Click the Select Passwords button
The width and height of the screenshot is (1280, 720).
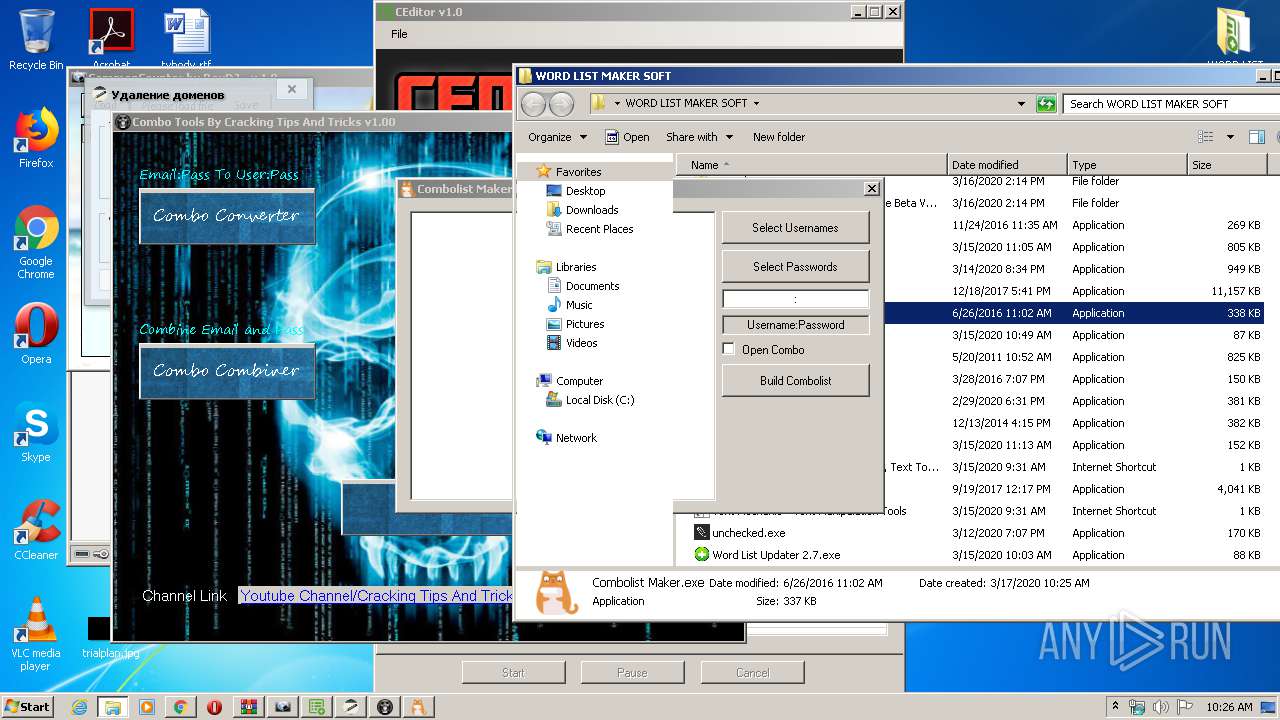pos(795,267)
